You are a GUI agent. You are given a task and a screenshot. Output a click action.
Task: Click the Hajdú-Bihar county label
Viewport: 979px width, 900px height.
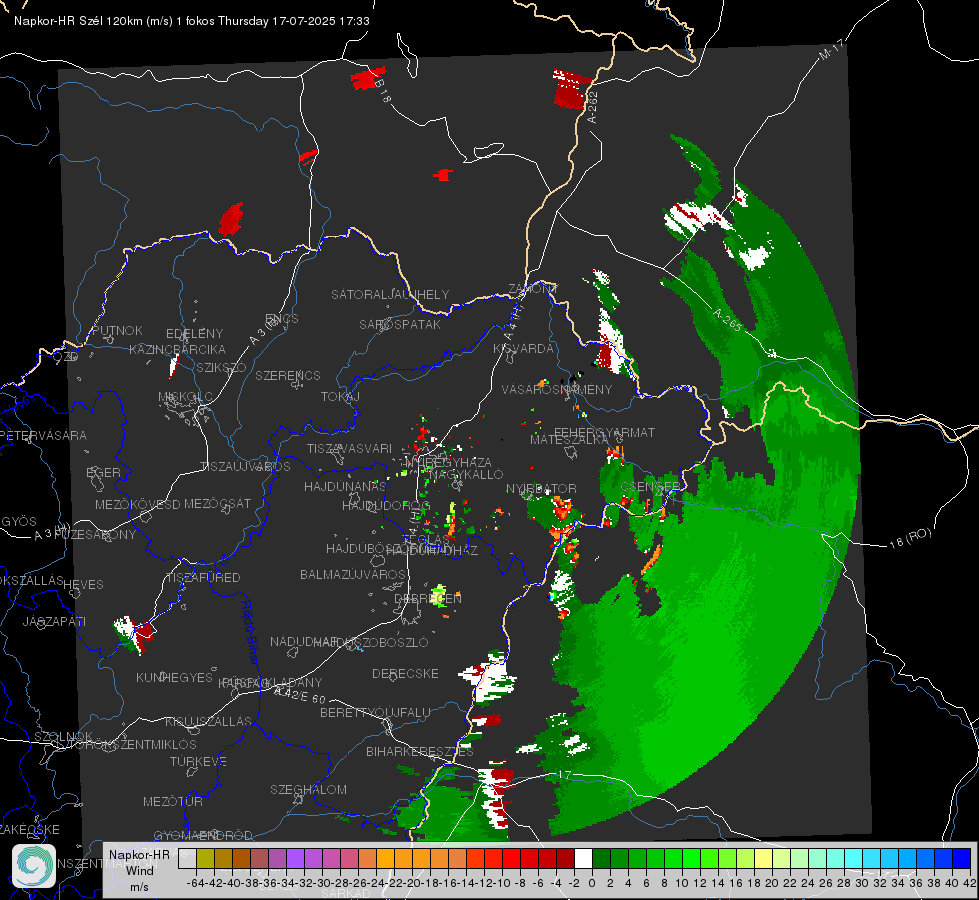(249, 632)
